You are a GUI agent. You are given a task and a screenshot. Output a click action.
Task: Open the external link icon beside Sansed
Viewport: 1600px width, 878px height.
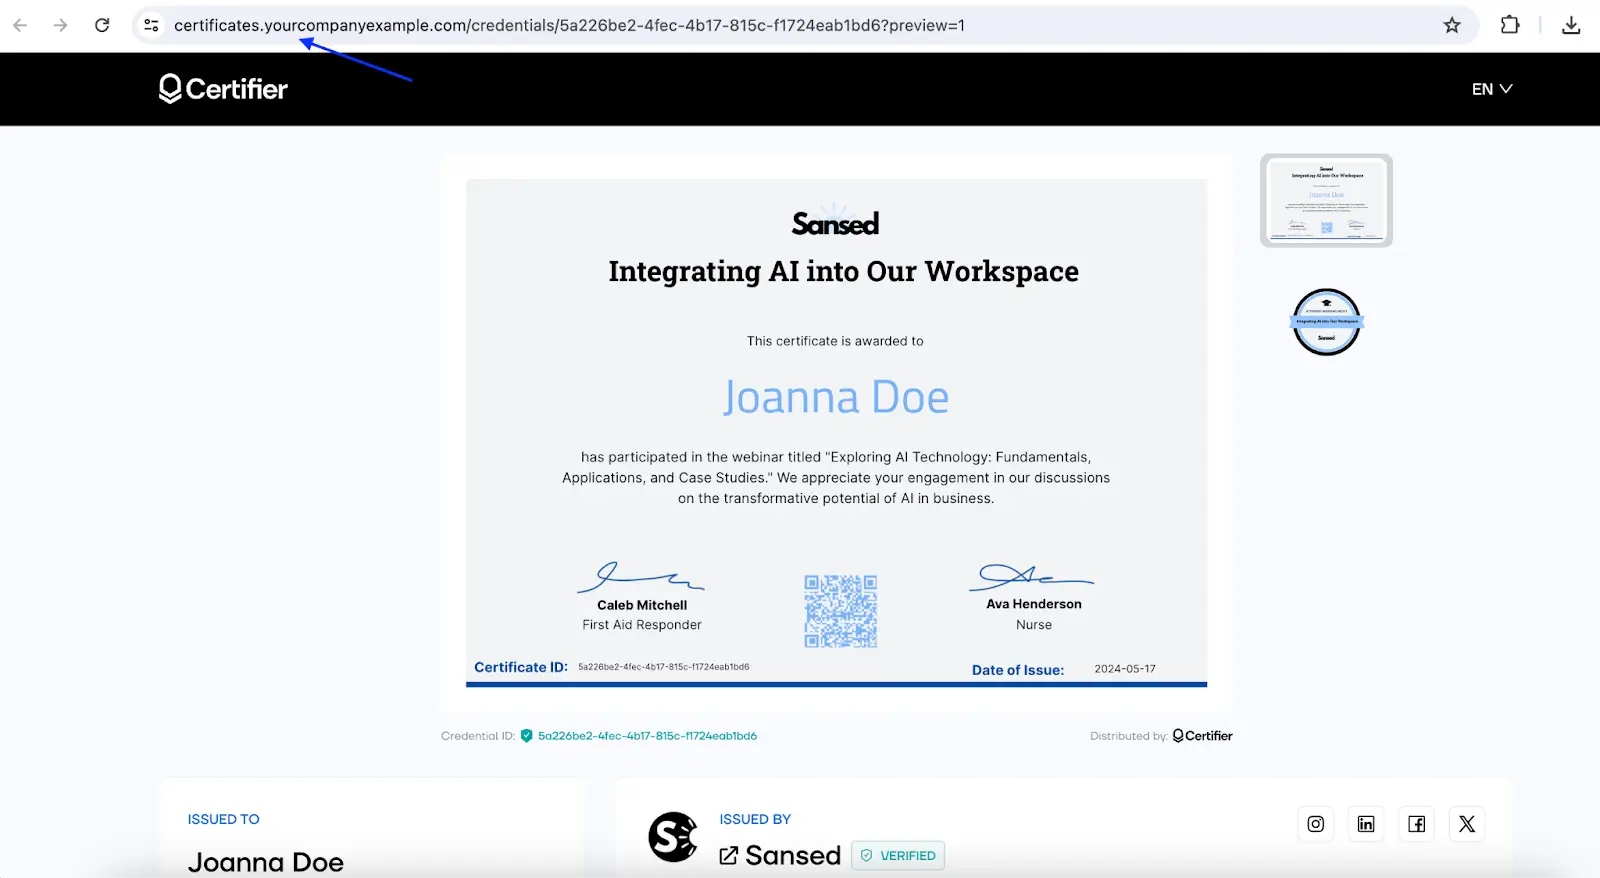coord(729,856)
